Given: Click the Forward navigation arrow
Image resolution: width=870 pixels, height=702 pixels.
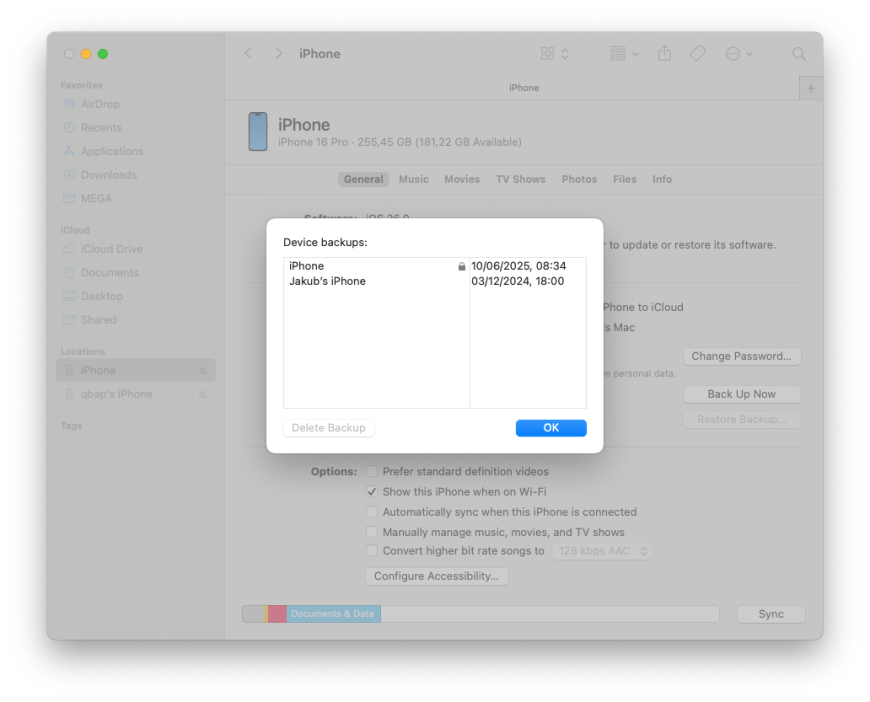Looking at the screenshot, I should click(279, 54).
